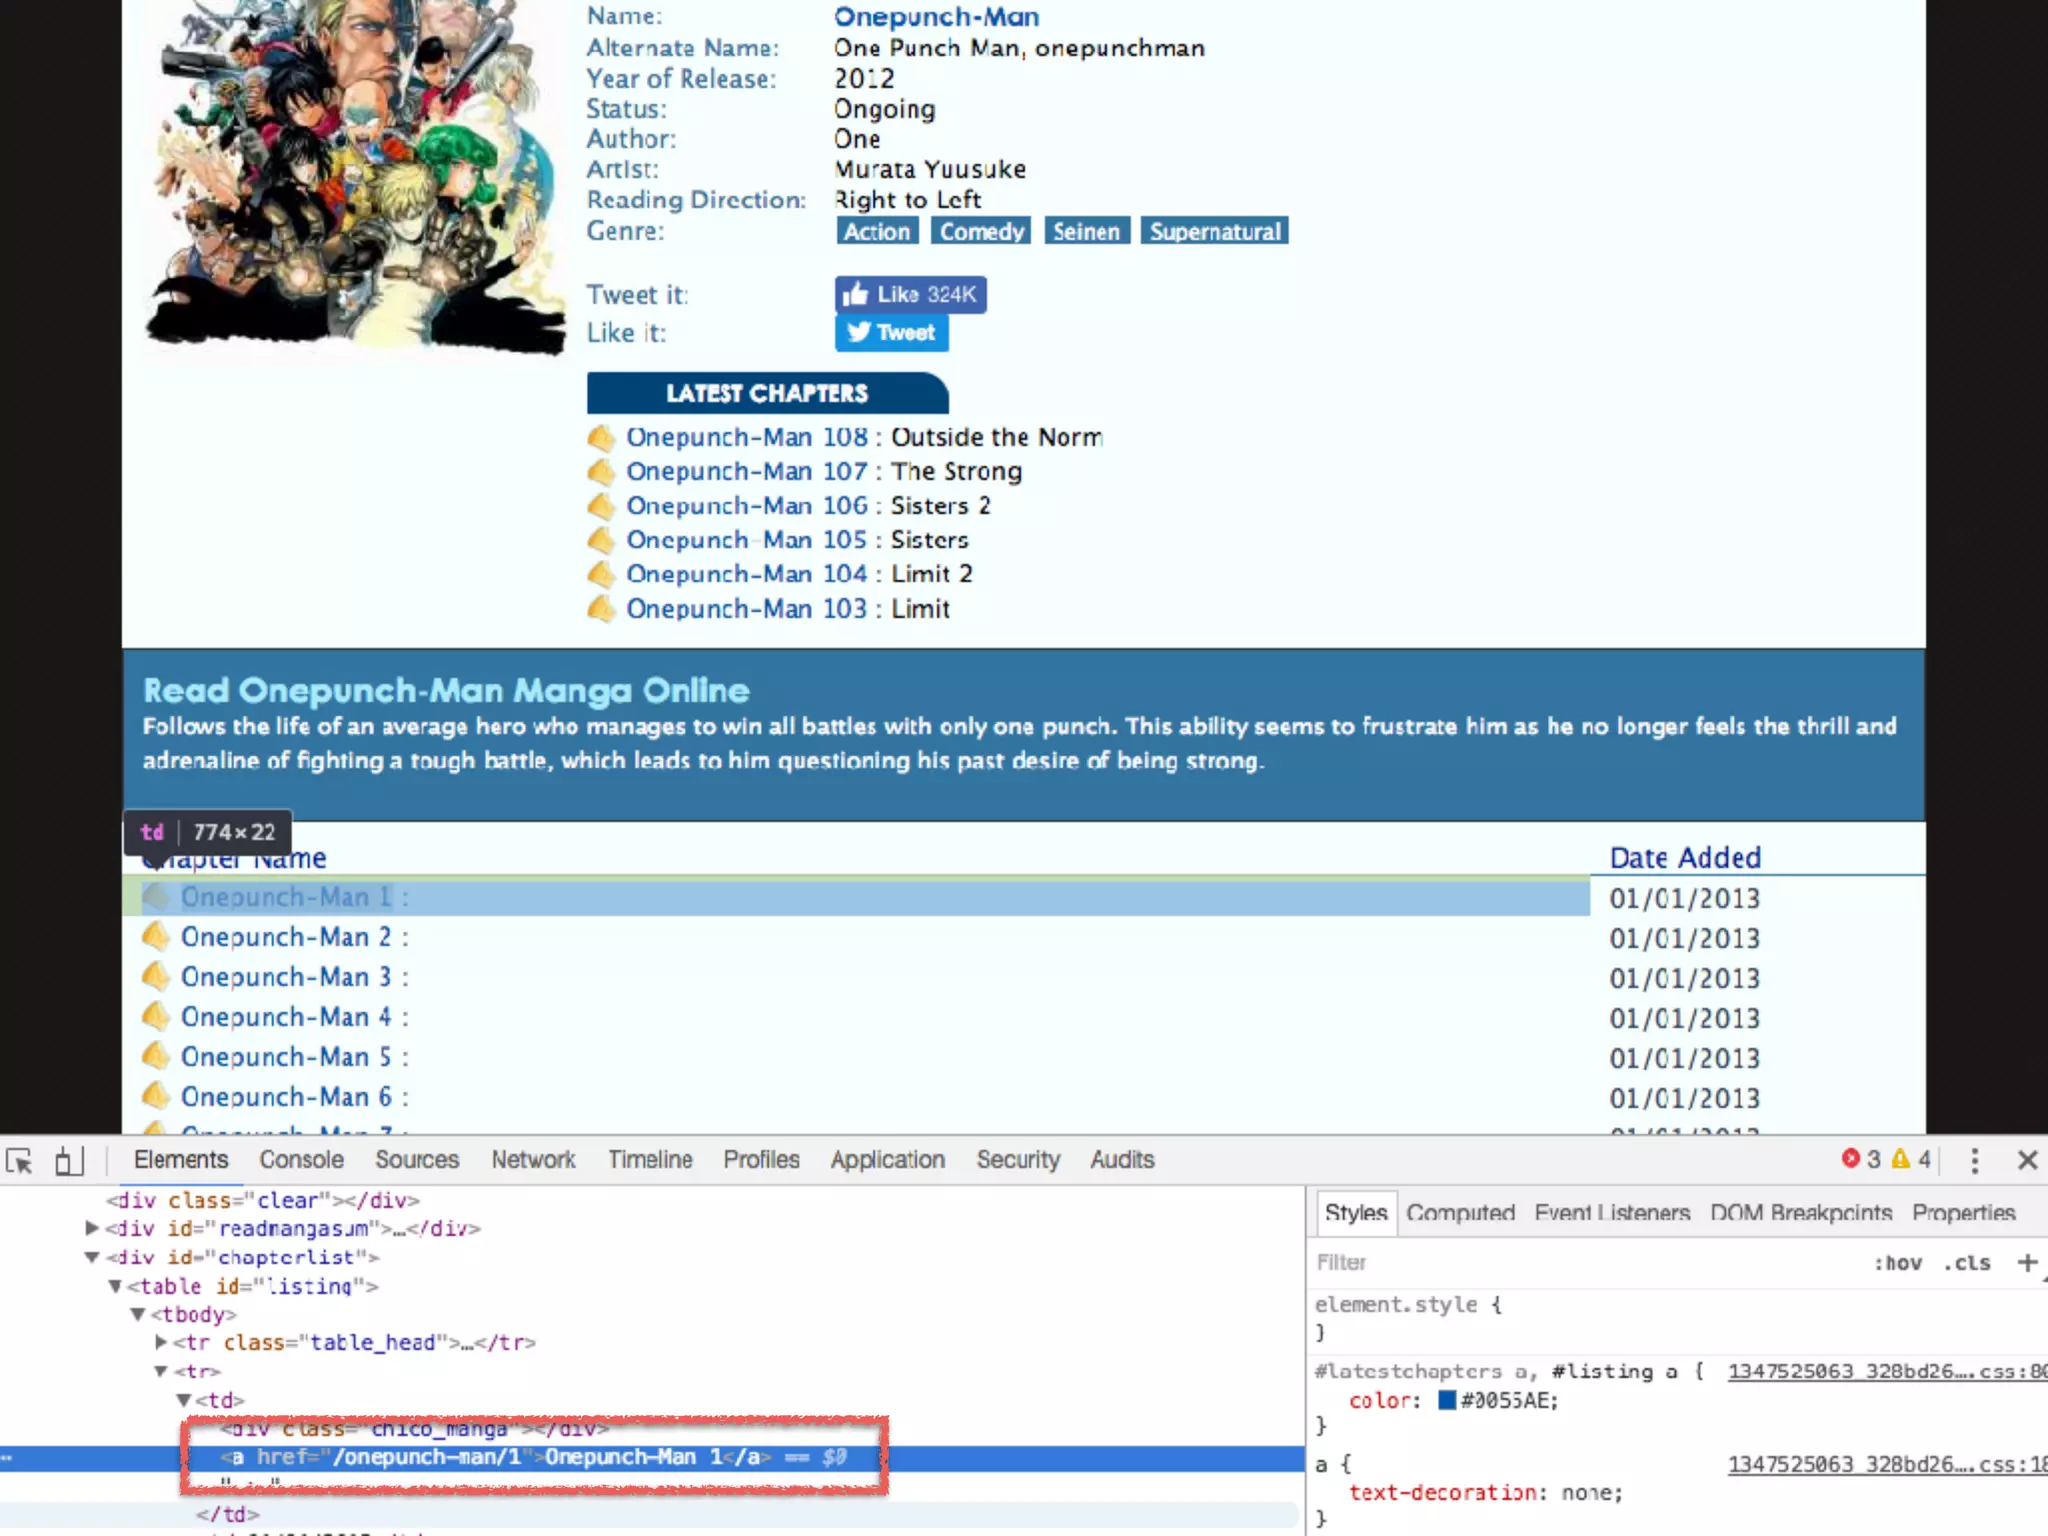The height and width of the screenshot is (1536, 2048).
Task: Expand the table_head tr node
Action: click(161, 1342)
